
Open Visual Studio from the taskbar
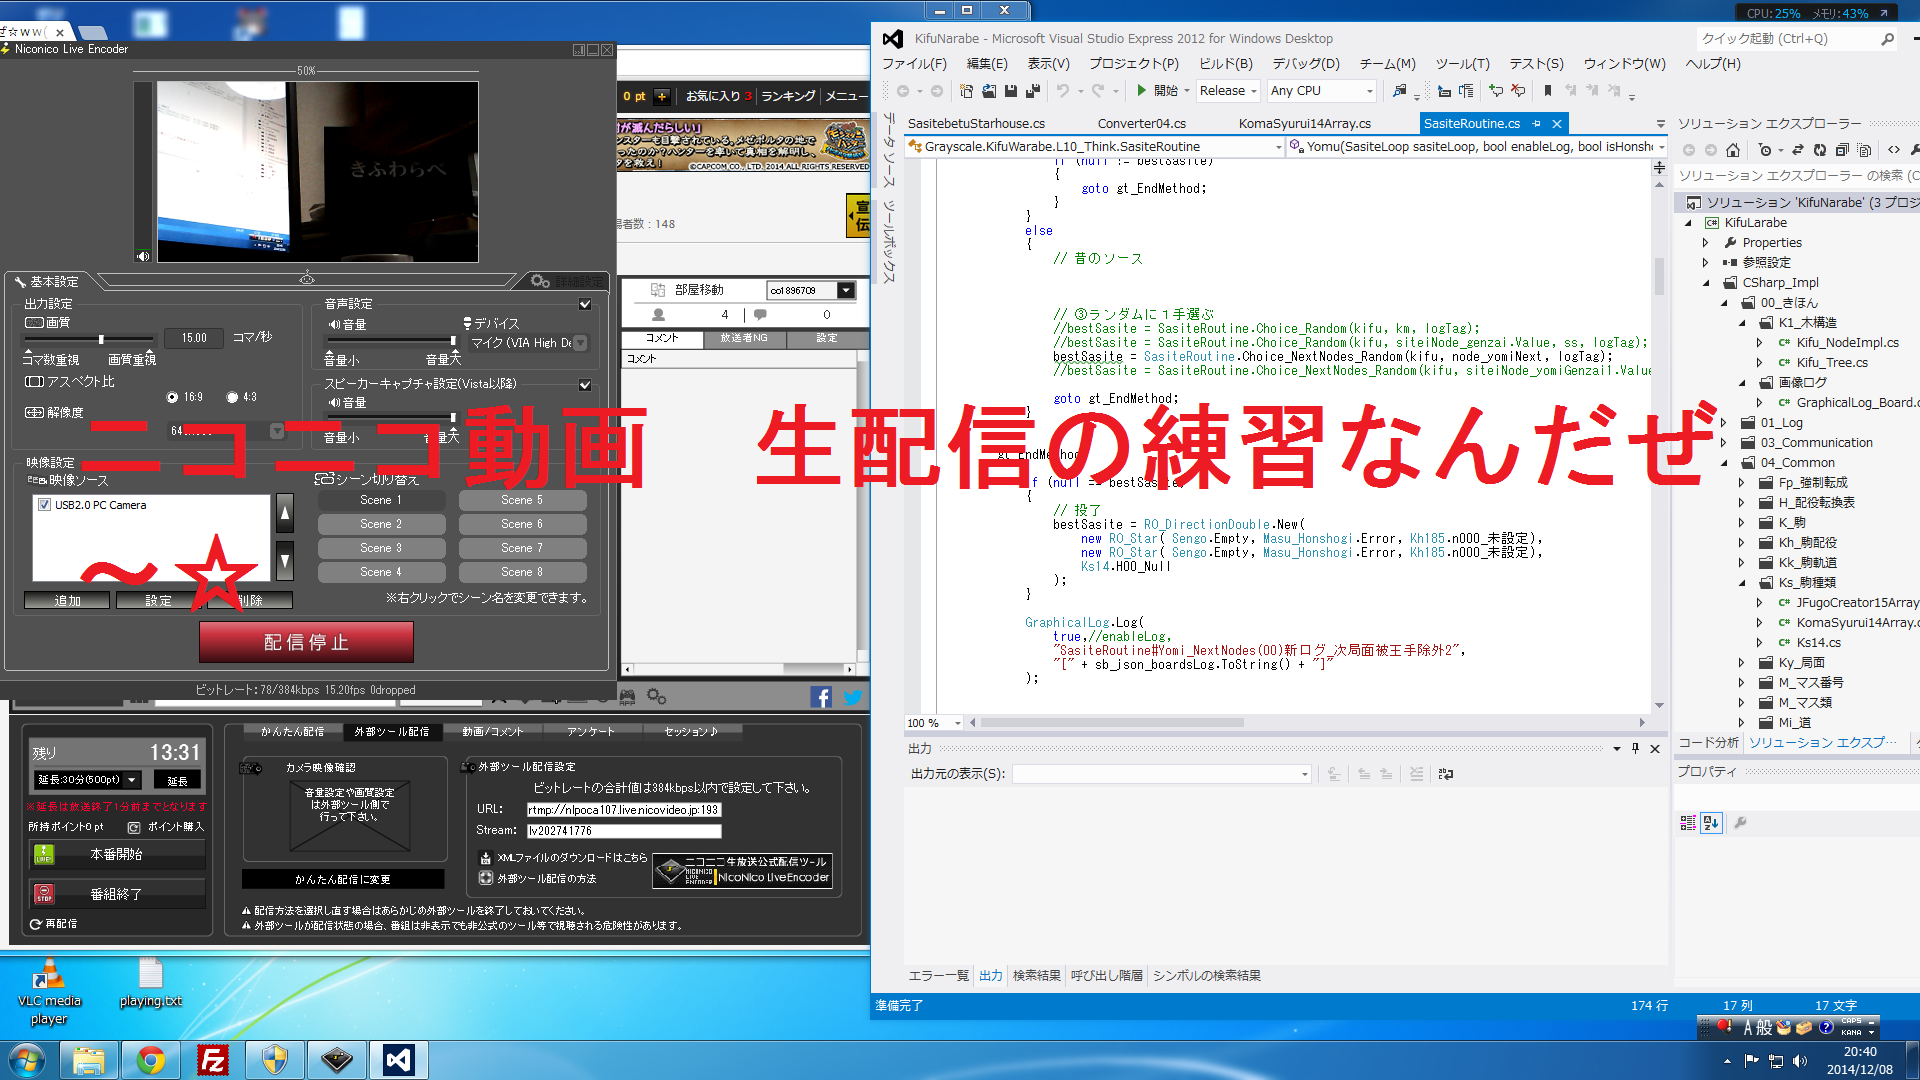(x=399, y=1059)
